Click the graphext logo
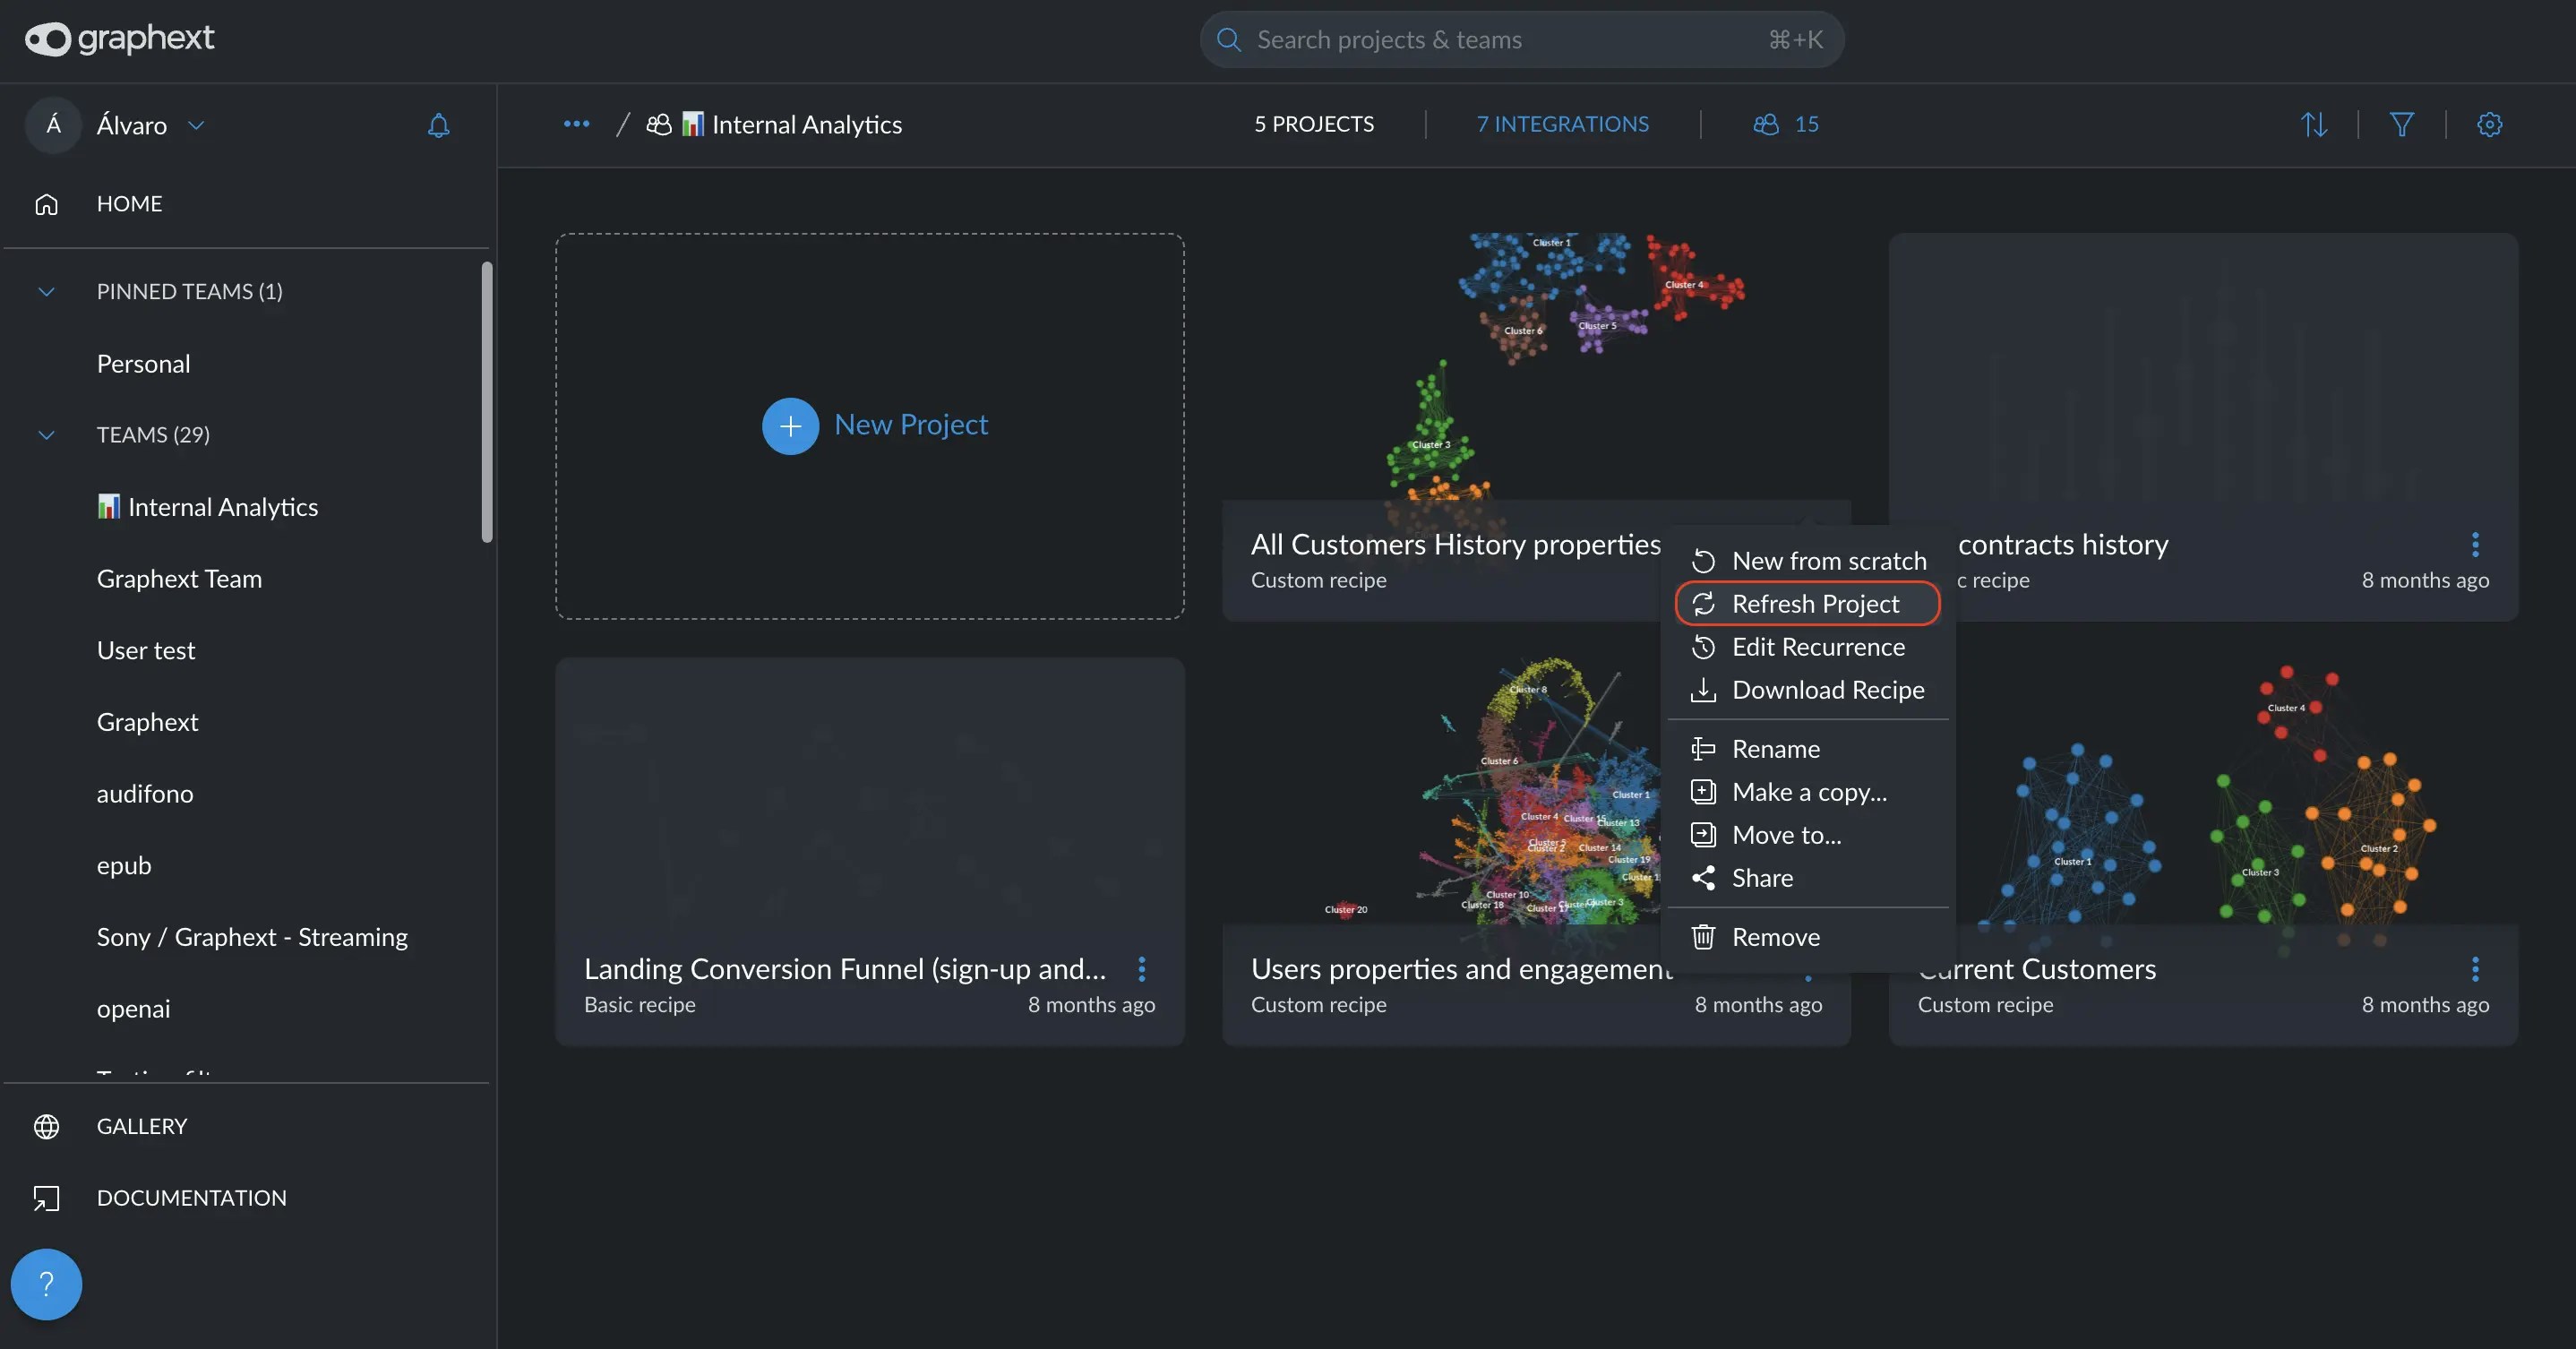Viewport: 2576px width, 1349px height. point(119,39)
